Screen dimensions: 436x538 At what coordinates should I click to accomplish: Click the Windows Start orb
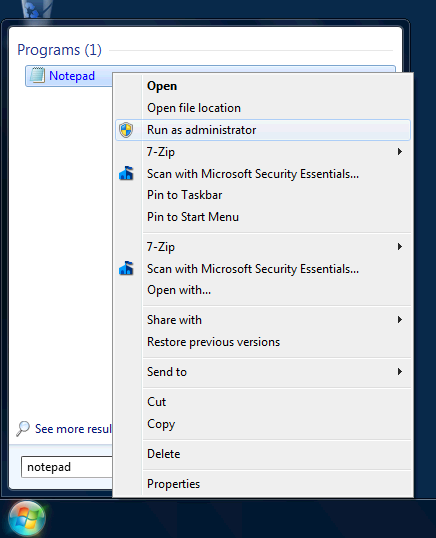coord(27,518)
